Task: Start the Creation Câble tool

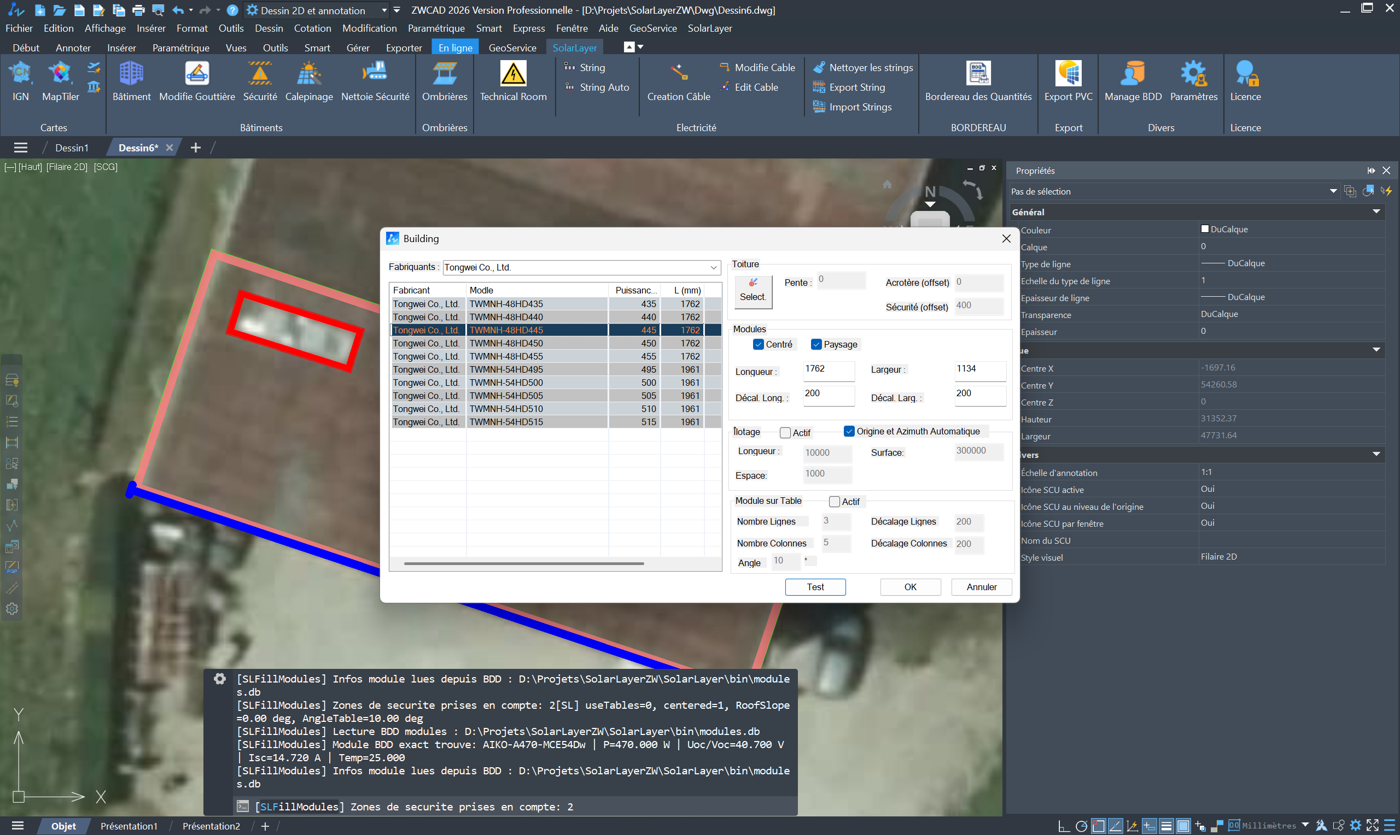Action: point(679,81)
